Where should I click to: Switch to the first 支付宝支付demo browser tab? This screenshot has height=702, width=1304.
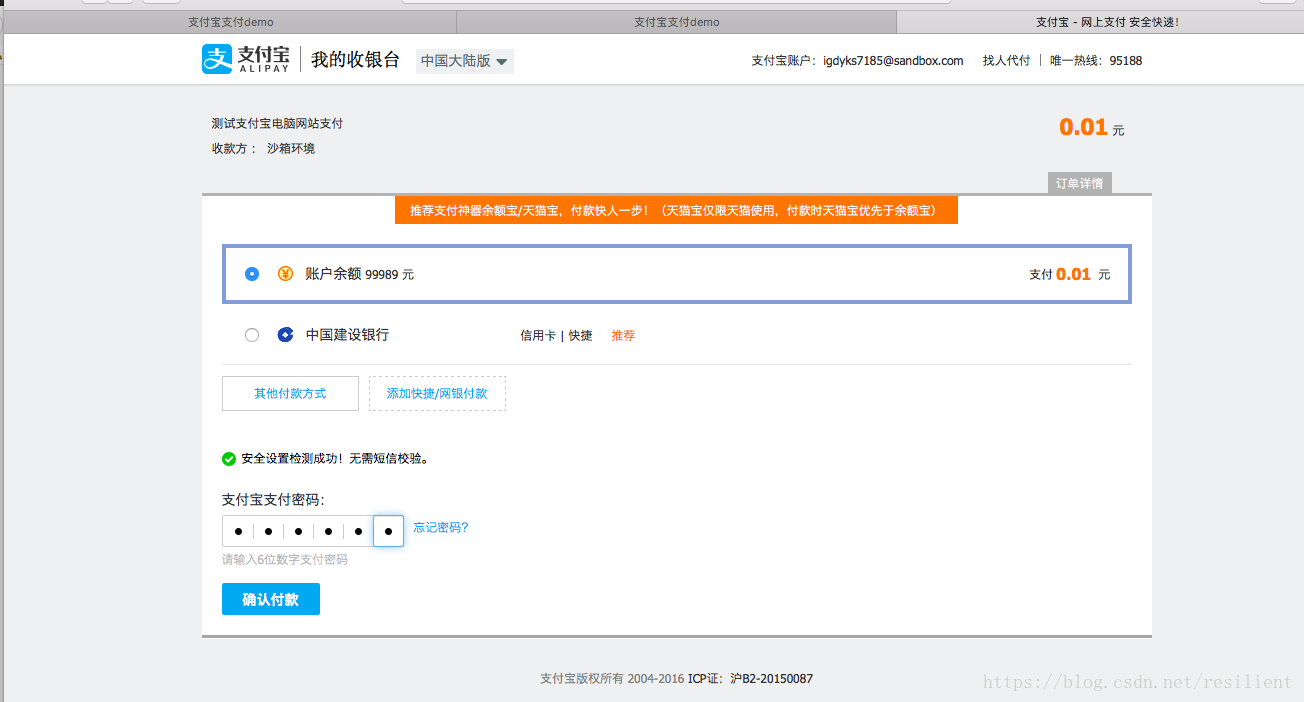tap(231, 22)
